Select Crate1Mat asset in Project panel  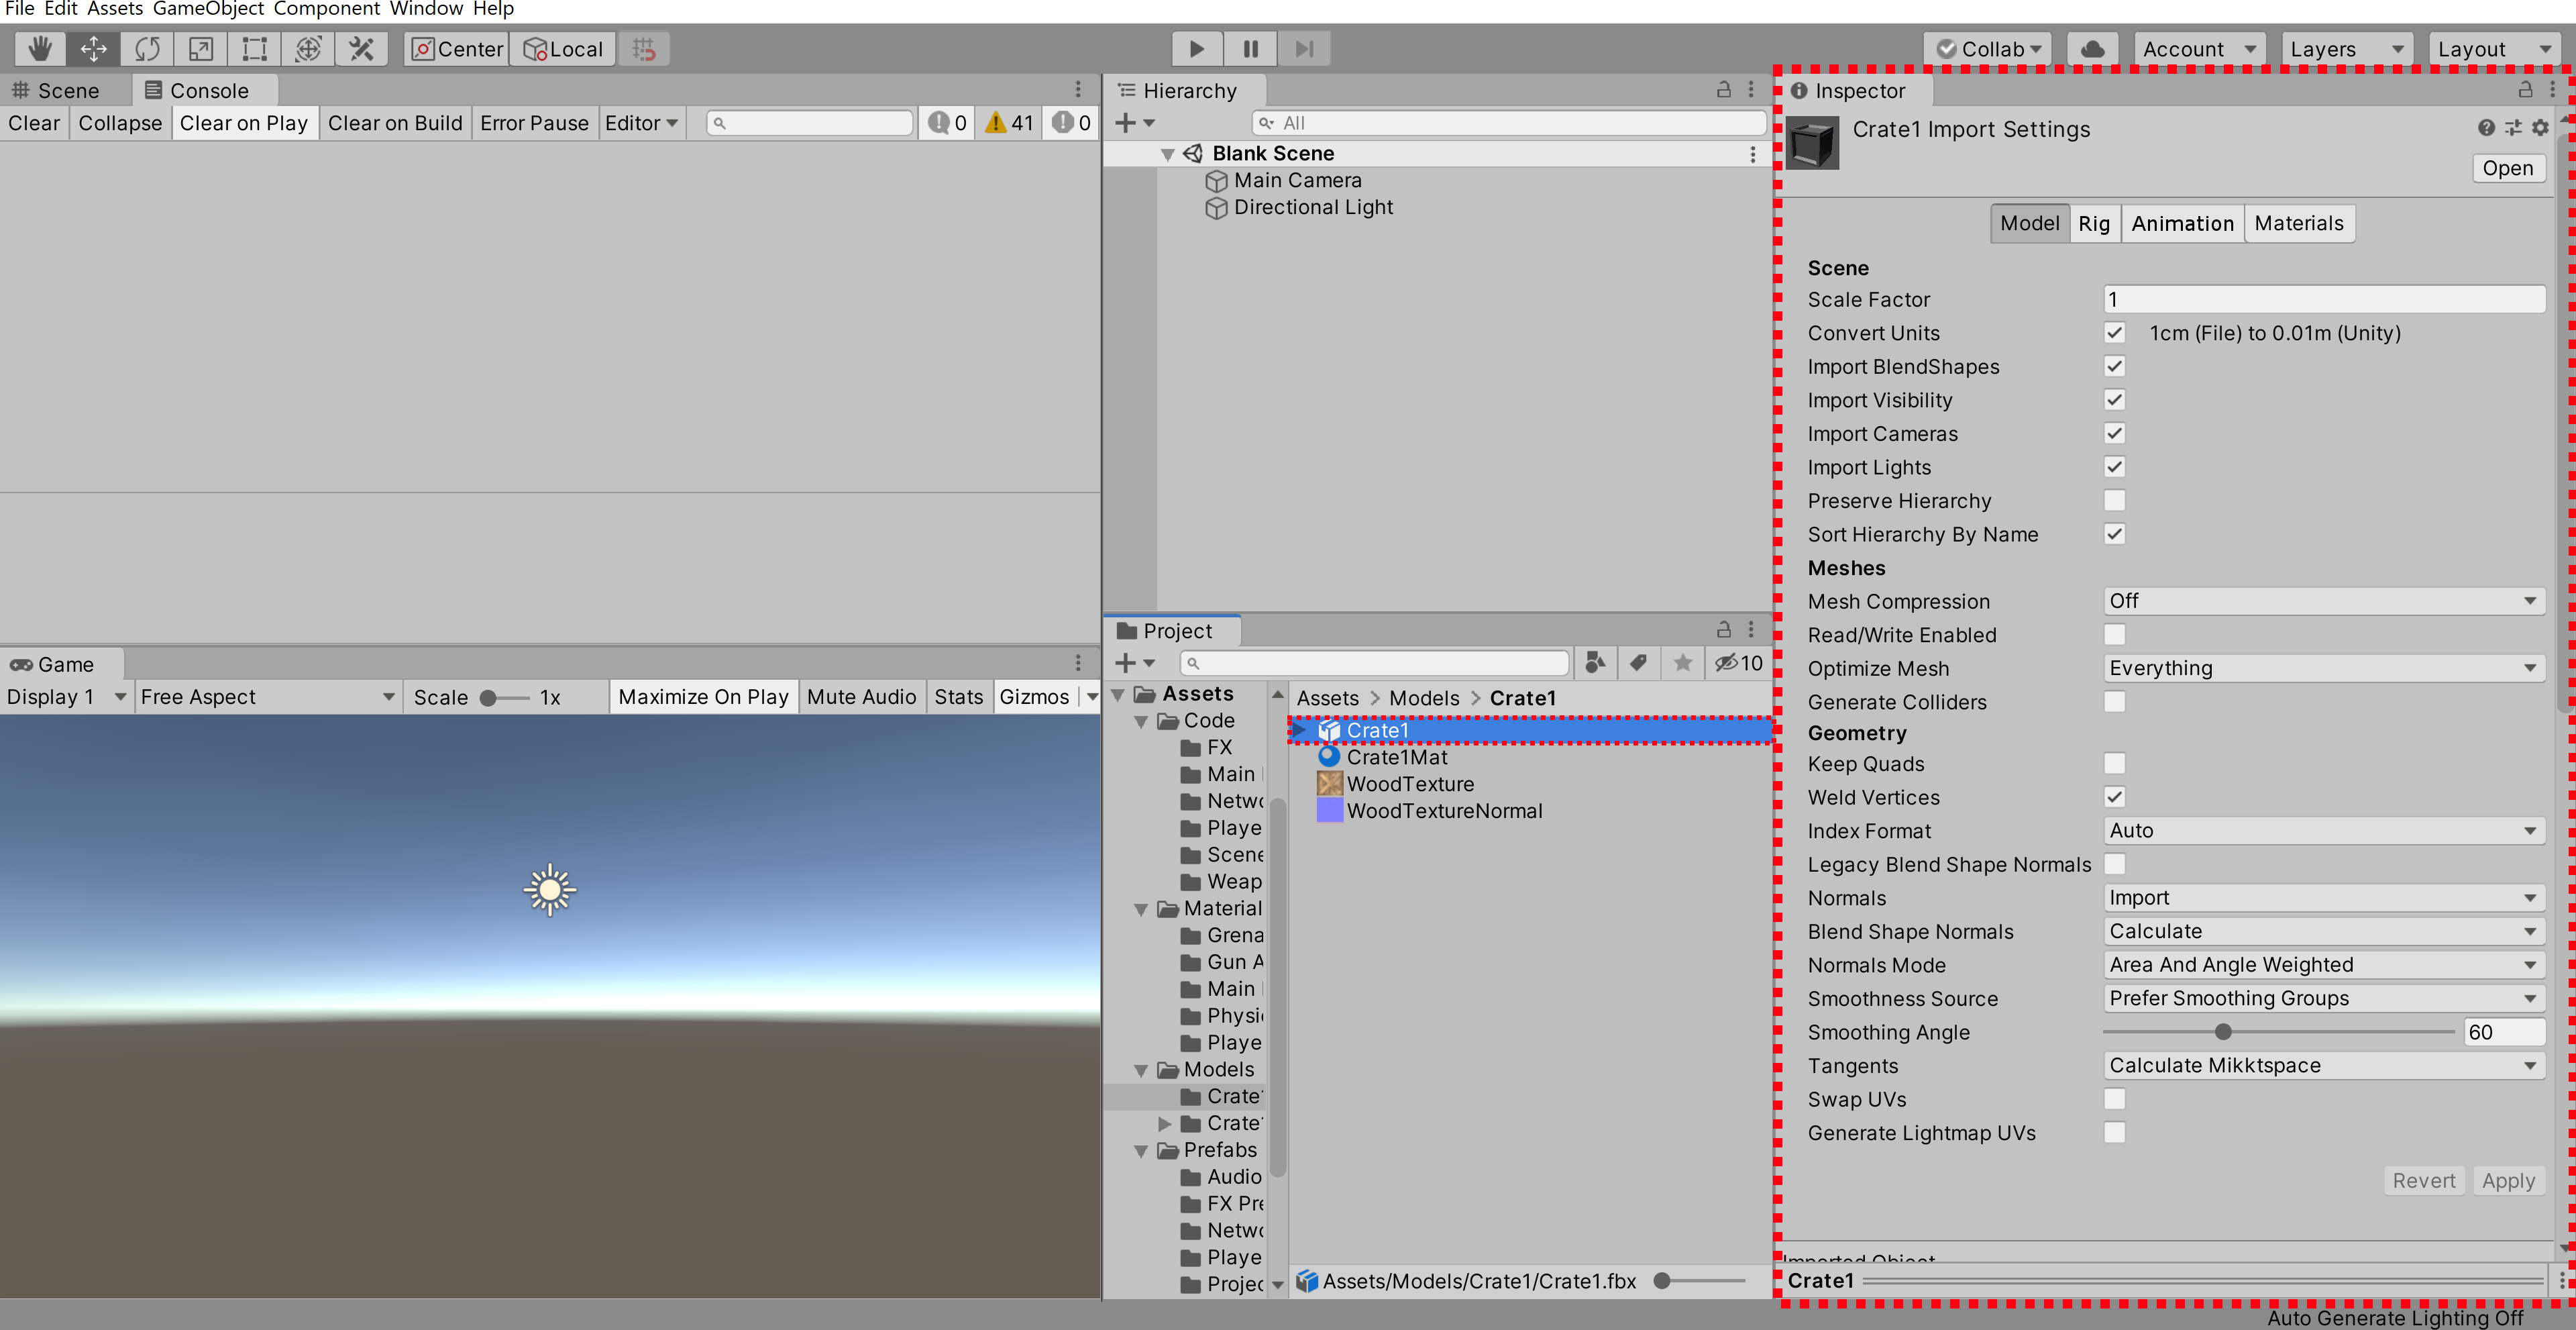(1392, 757)
